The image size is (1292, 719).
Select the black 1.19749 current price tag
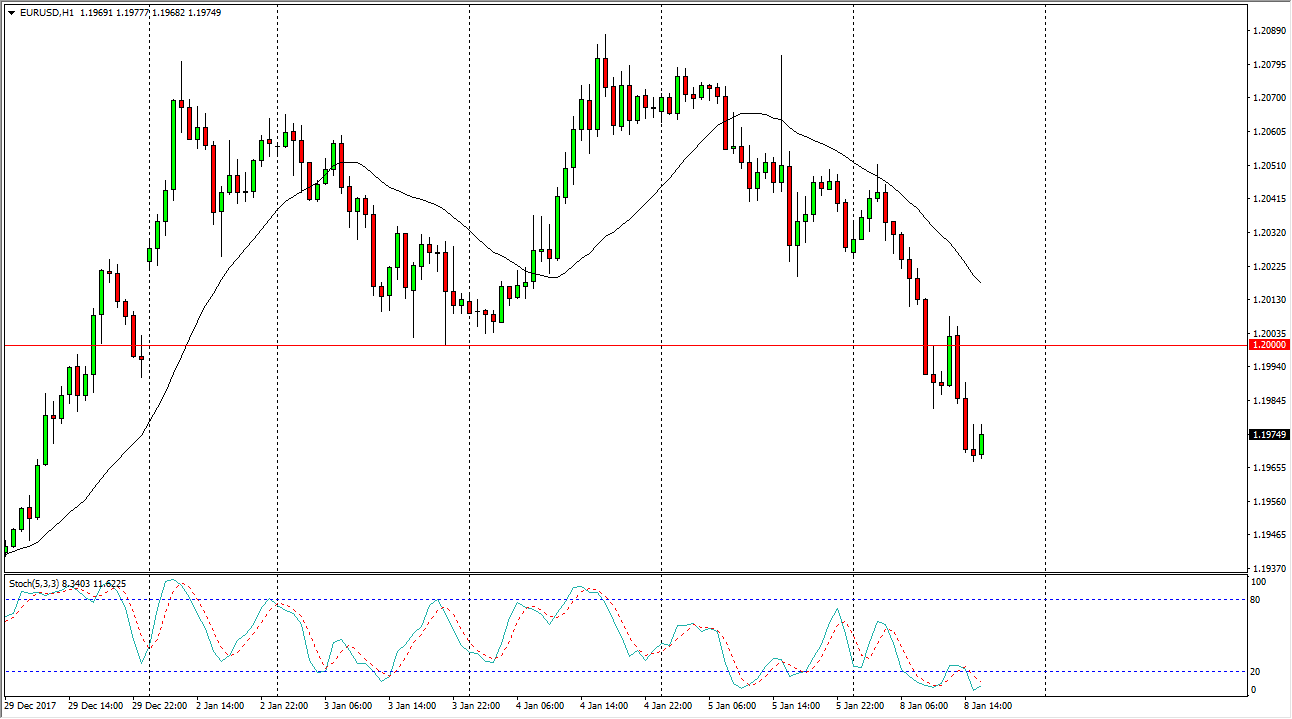point(1269,435)
